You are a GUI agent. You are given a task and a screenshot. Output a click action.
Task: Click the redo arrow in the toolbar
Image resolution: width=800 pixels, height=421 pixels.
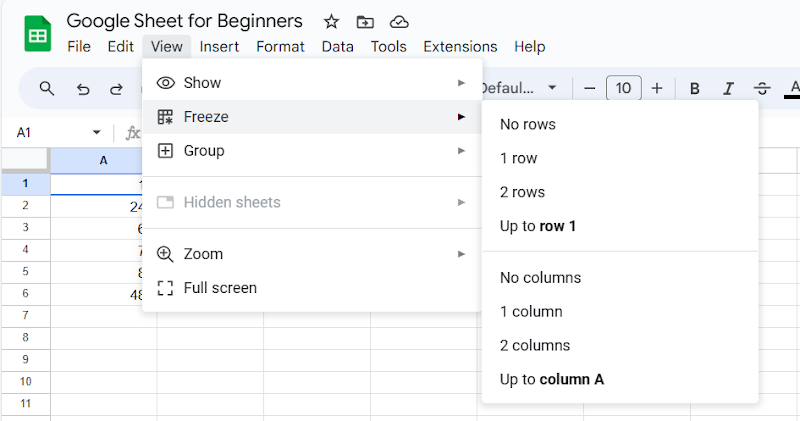click(116, 90)
